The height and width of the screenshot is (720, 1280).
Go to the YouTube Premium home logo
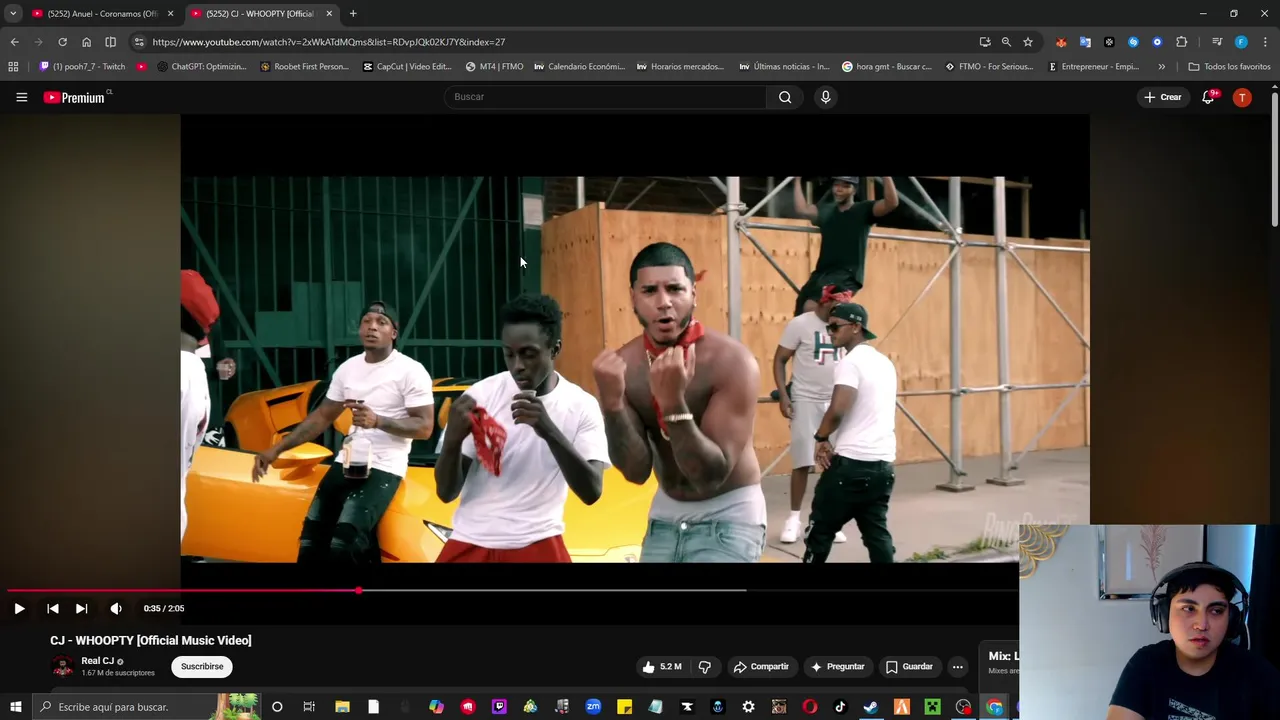(x=77, y=97)
